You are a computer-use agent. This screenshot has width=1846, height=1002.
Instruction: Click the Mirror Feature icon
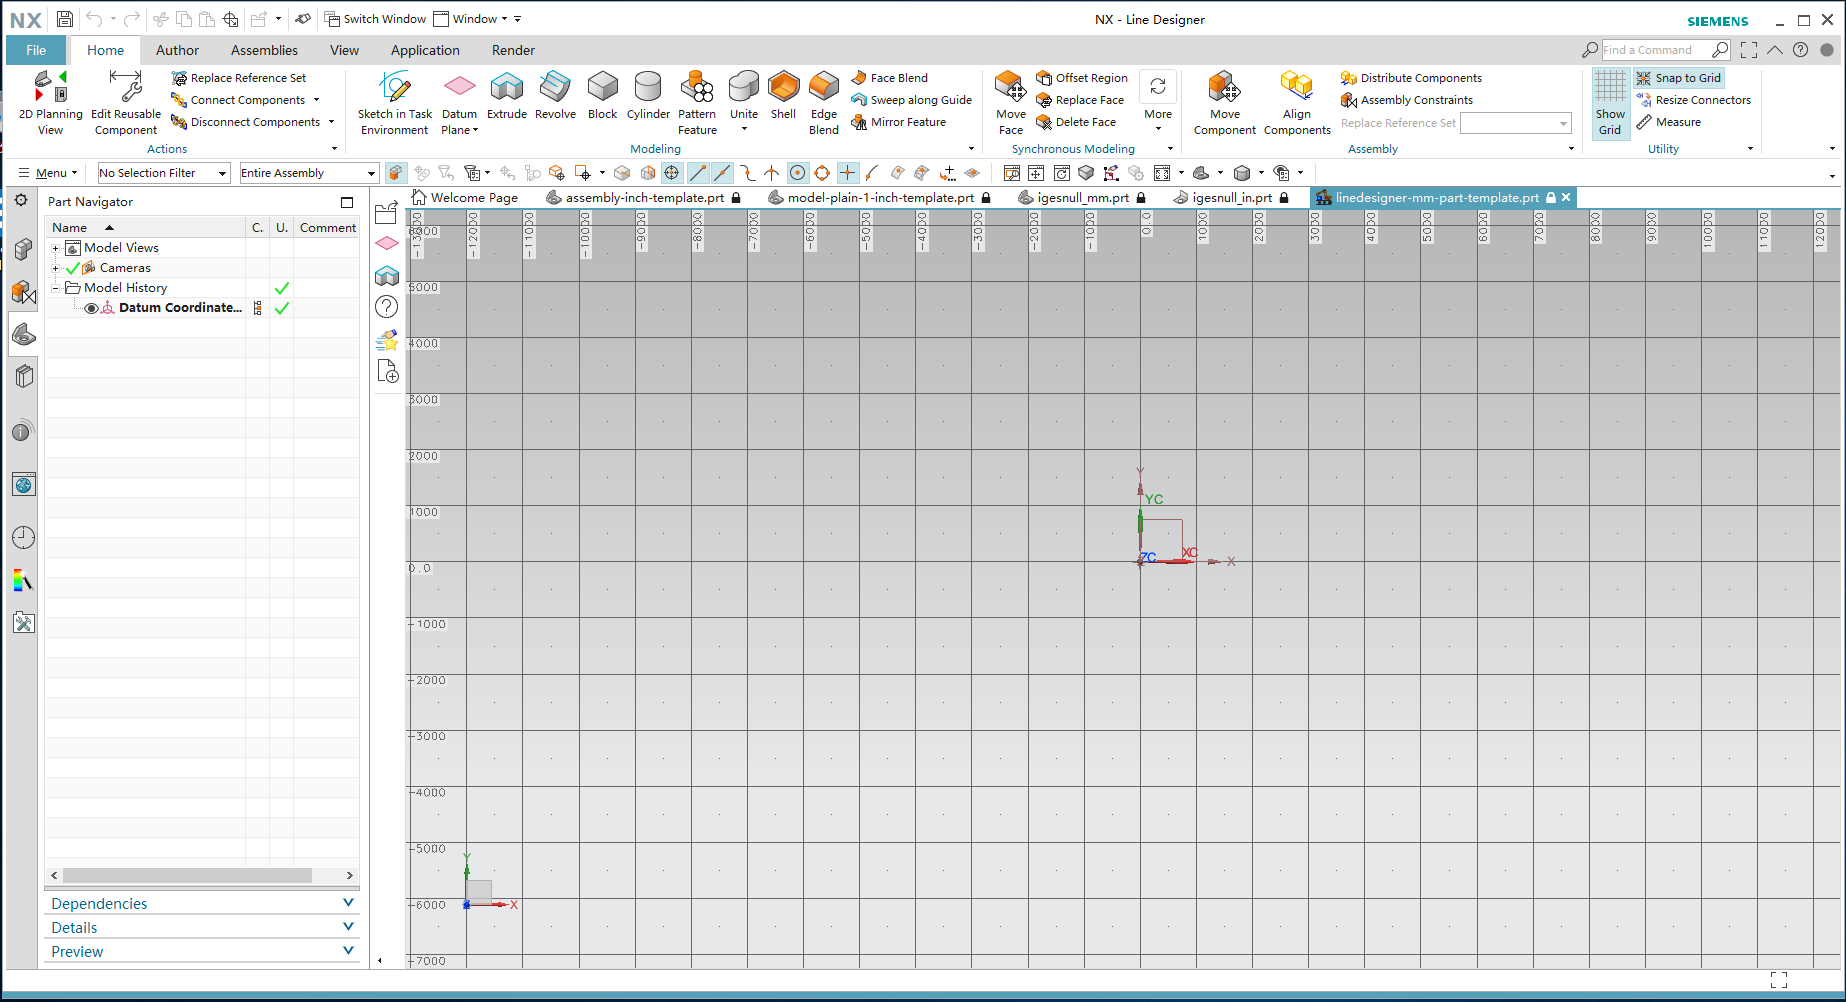pos(859,122)
